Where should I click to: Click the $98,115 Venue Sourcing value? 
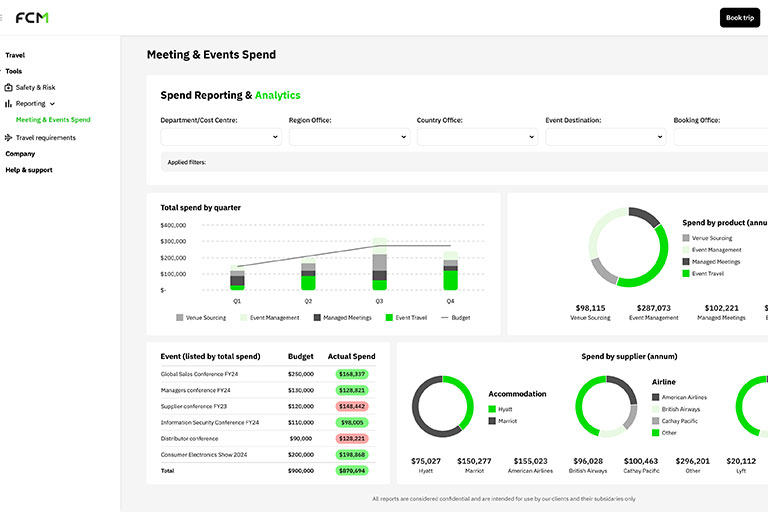point(590,308)
